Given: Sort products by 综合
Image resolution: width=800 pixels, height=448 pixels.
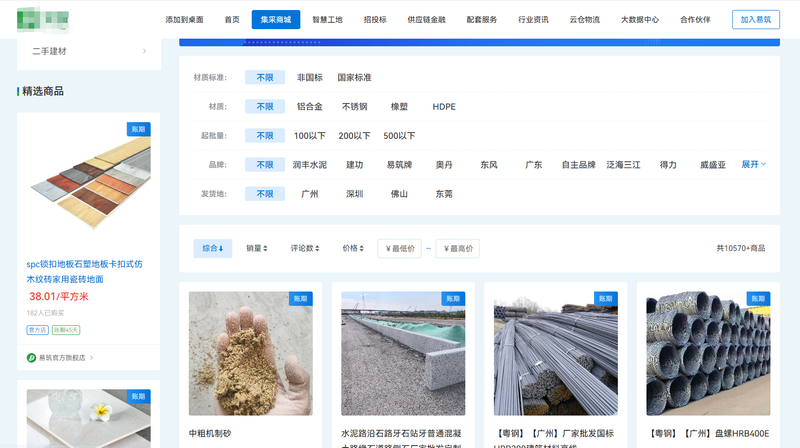Looking at the screenshot, I should (x=213, y=248).
